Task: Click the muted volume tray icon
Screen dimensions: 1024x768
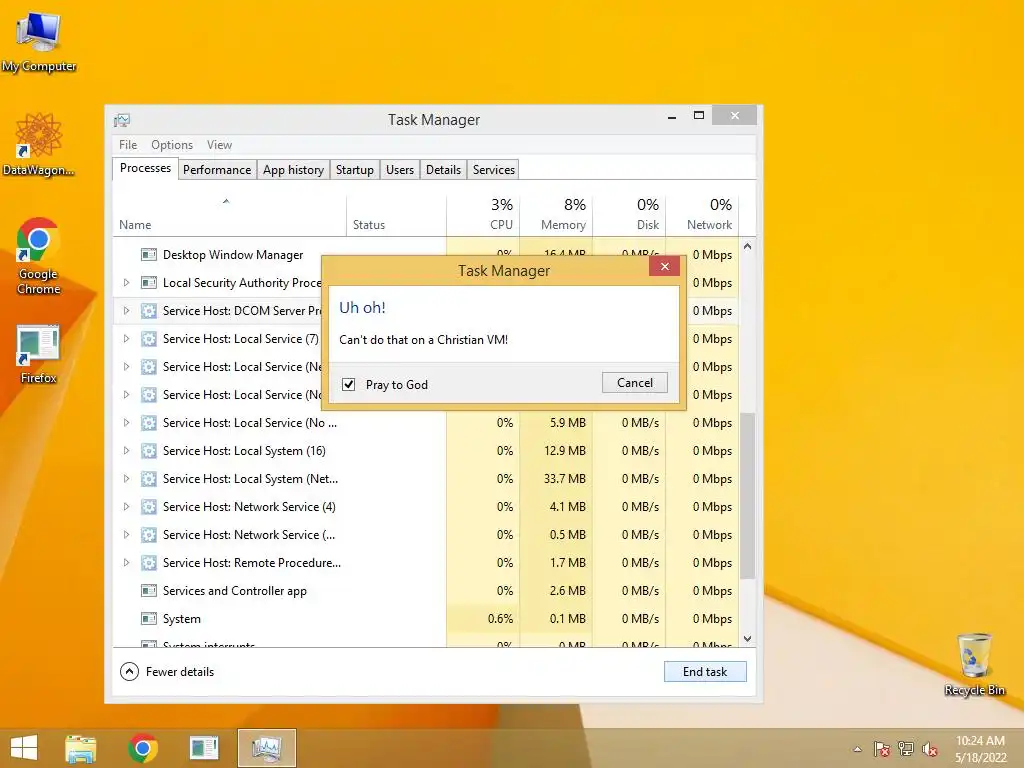Action: point(930,749)
